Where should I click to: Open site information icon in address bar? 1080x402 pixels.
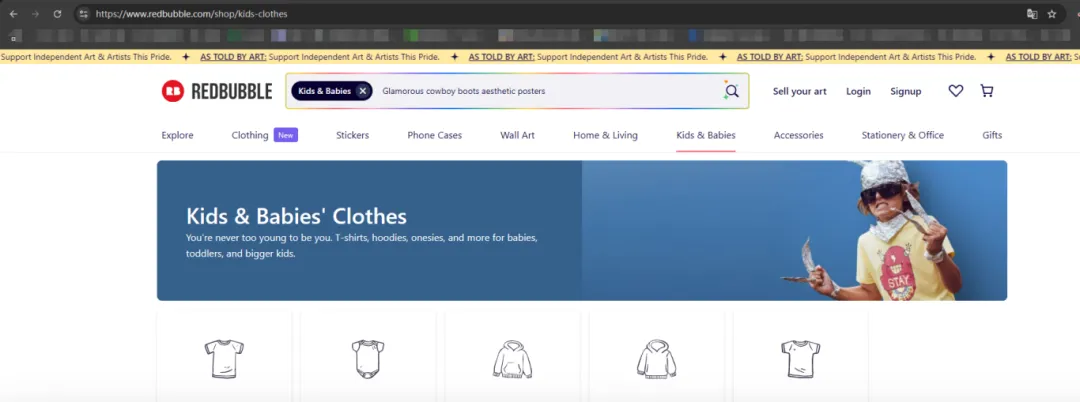click(83, 14)
